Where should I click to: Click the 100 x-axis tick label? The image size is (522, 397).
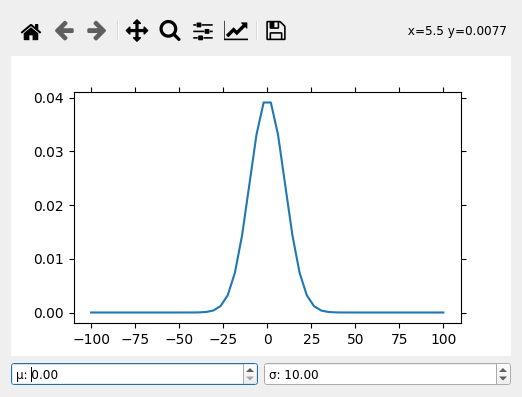click(444, 339)
